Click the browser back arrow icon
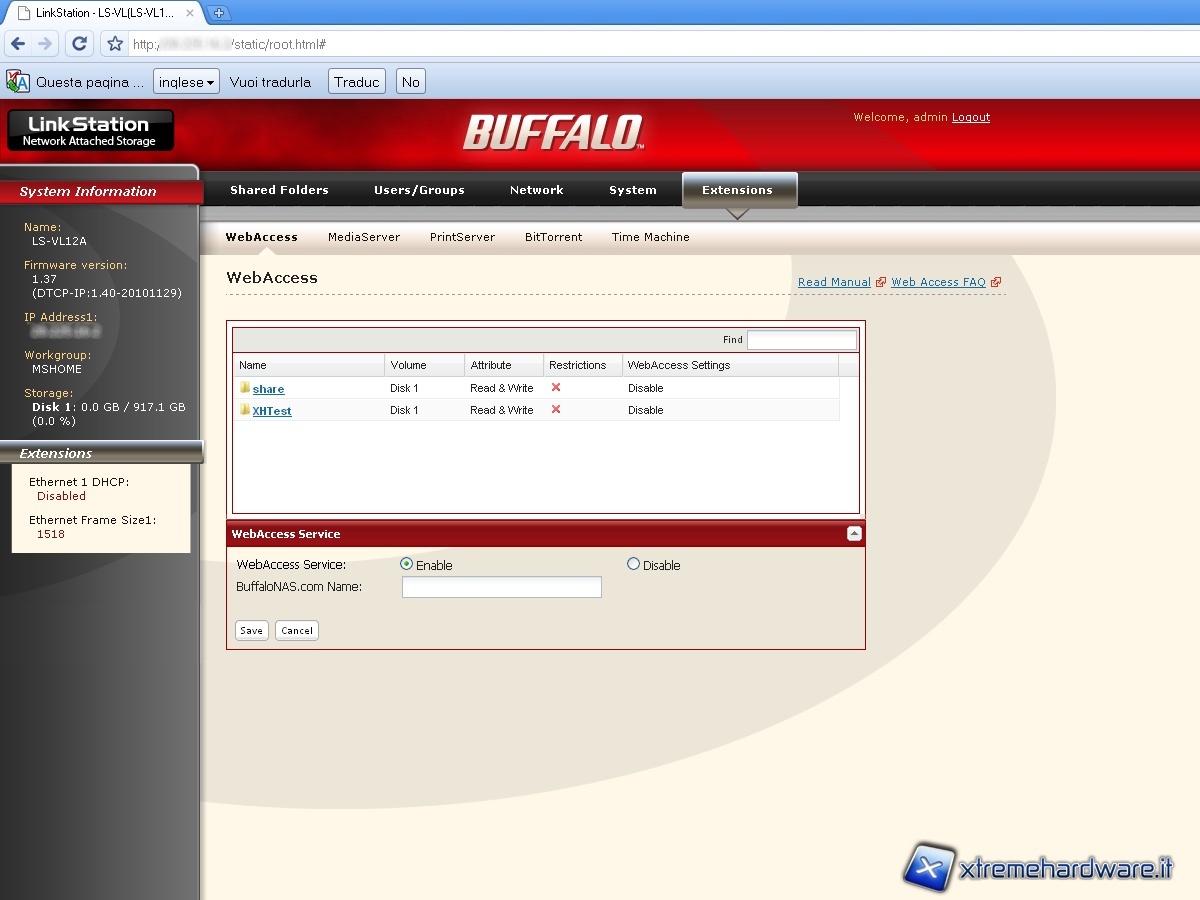Screen dimensions: 1200x900 [x=18, y=44]
